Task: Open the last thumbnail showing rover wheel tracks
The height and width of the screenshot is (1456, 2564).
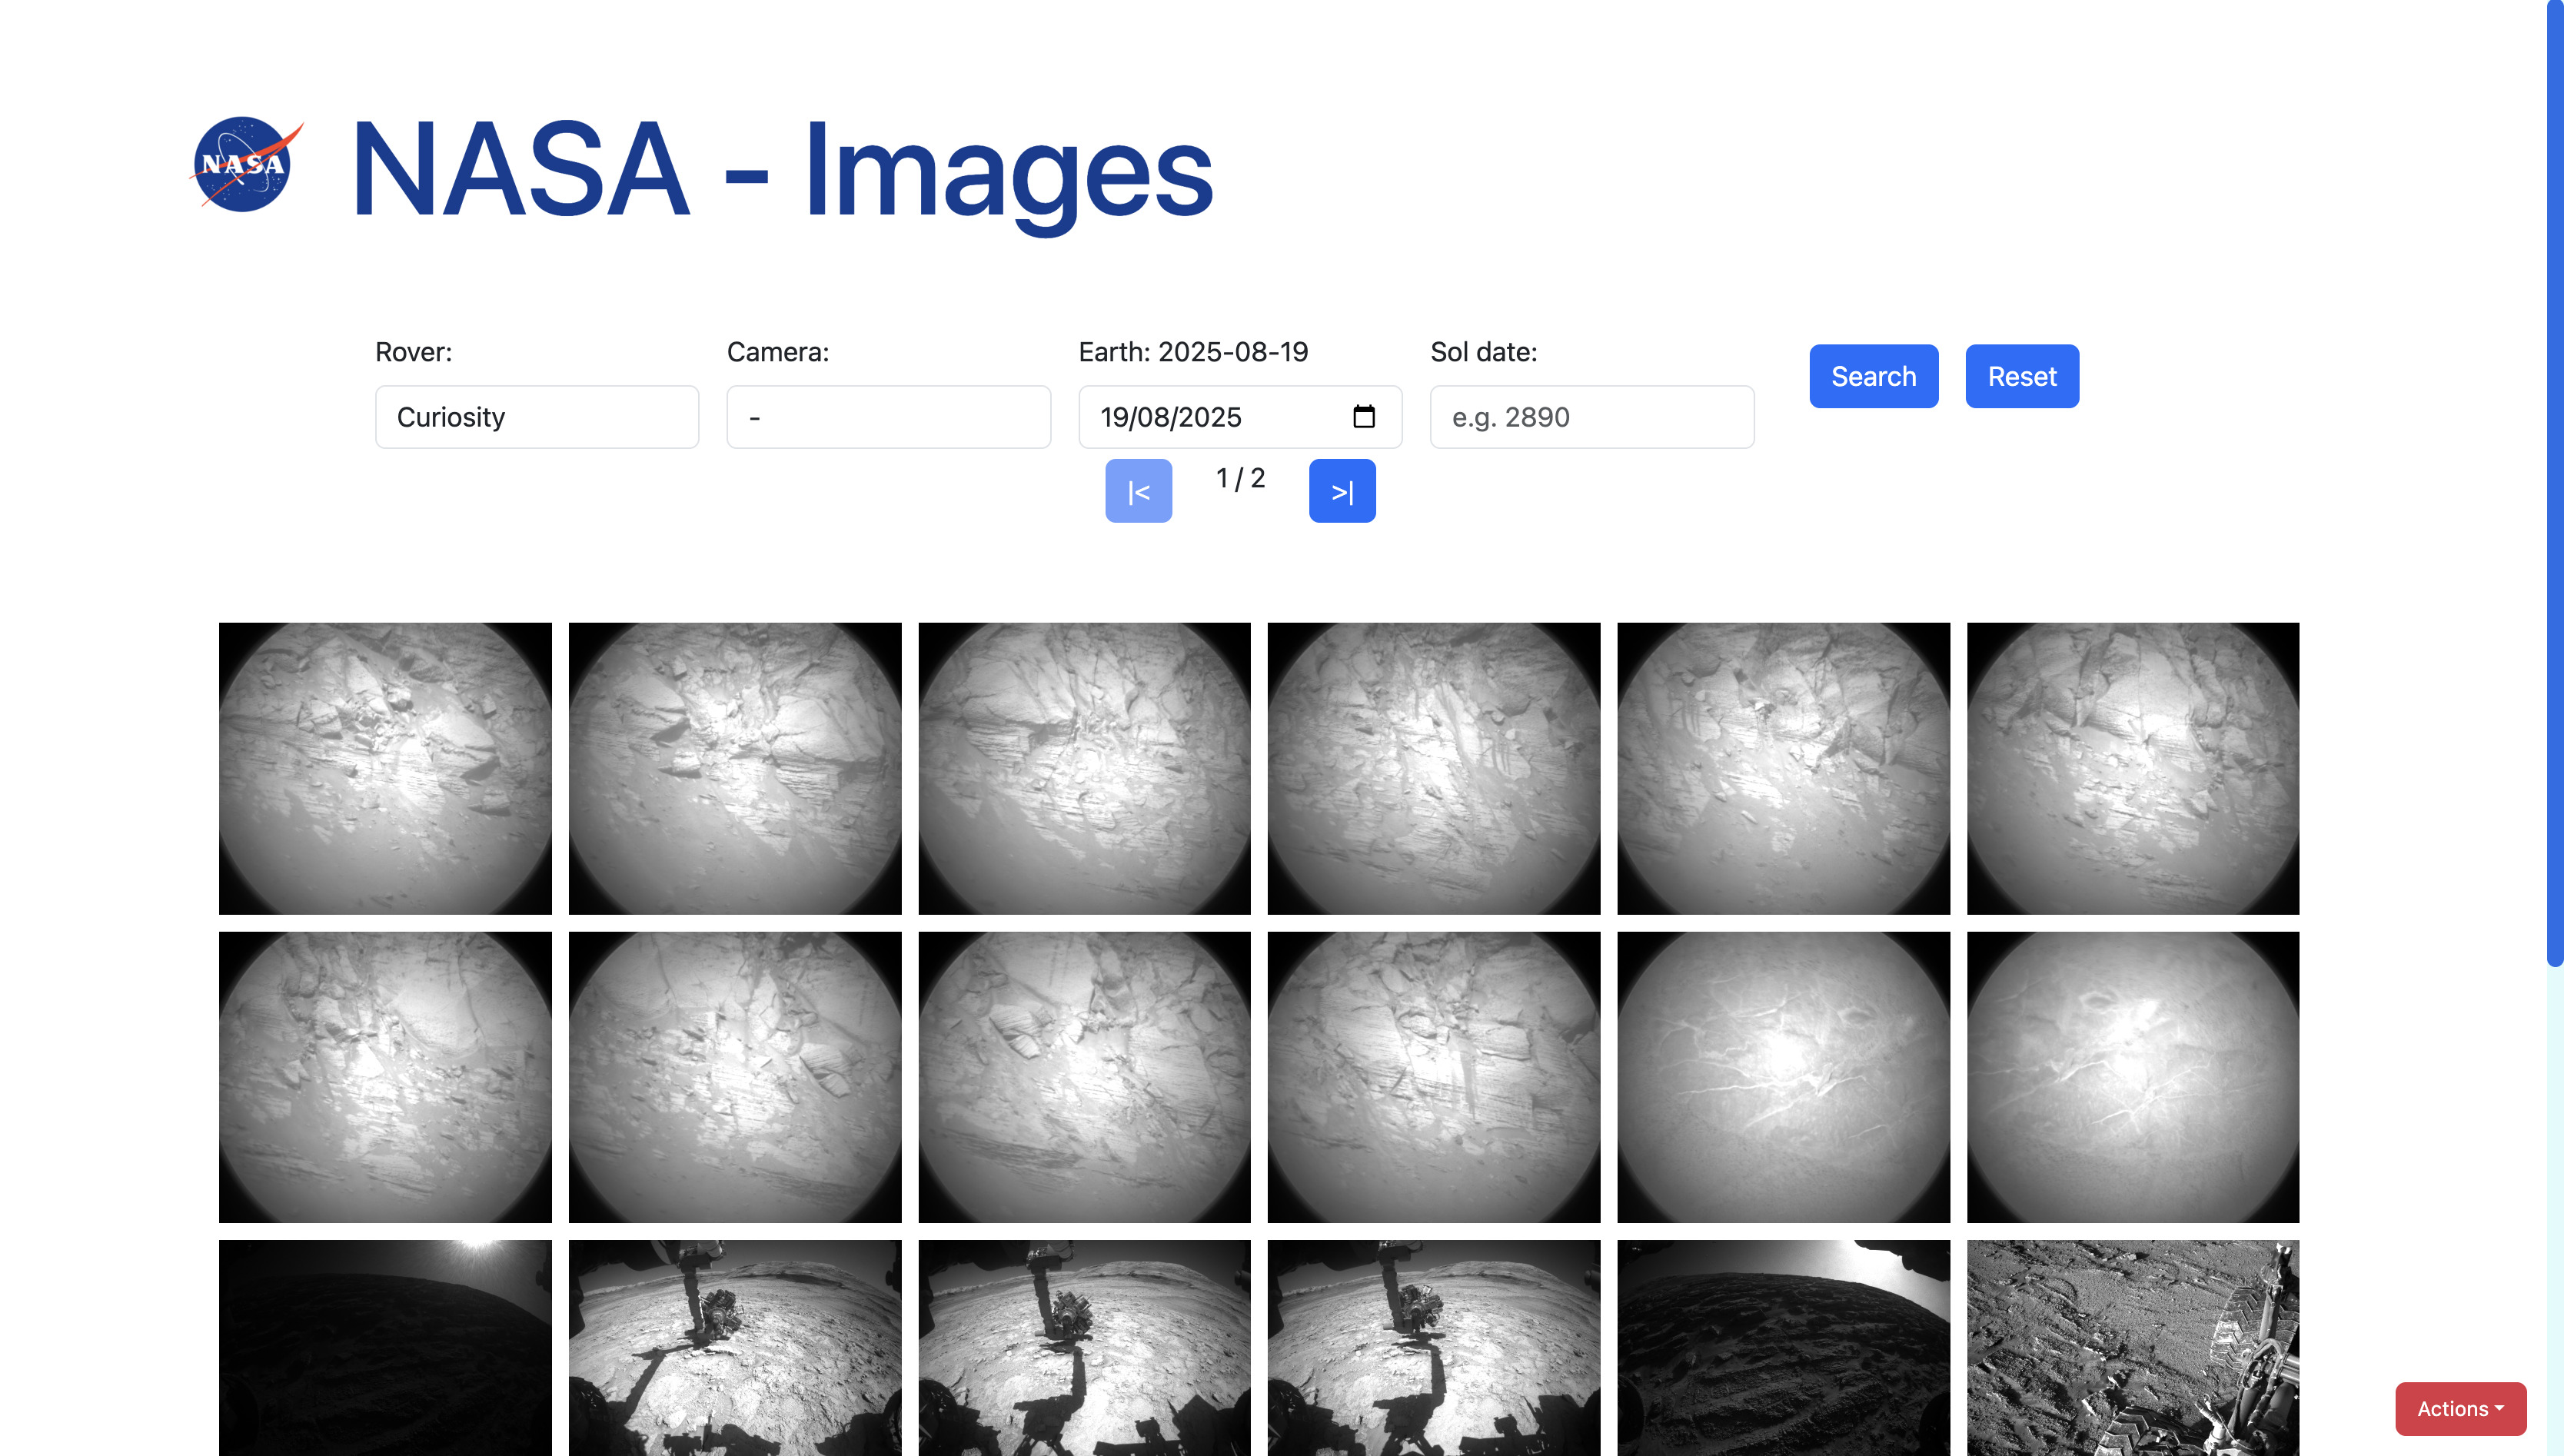Action: 2133,1350
